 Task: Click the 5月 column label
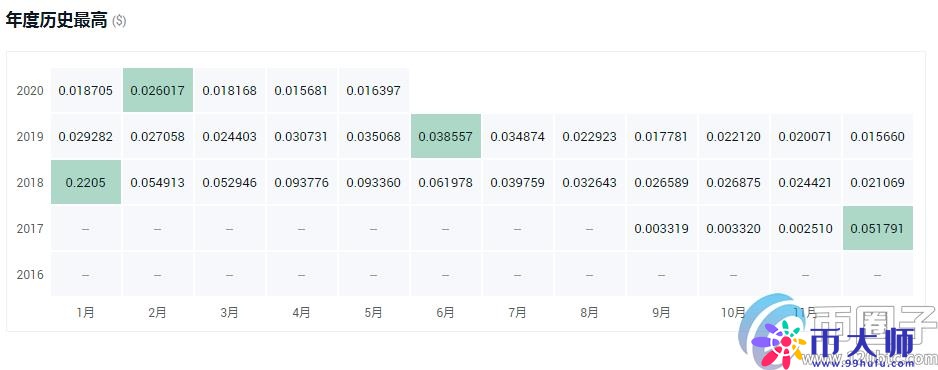click(373, 313)
